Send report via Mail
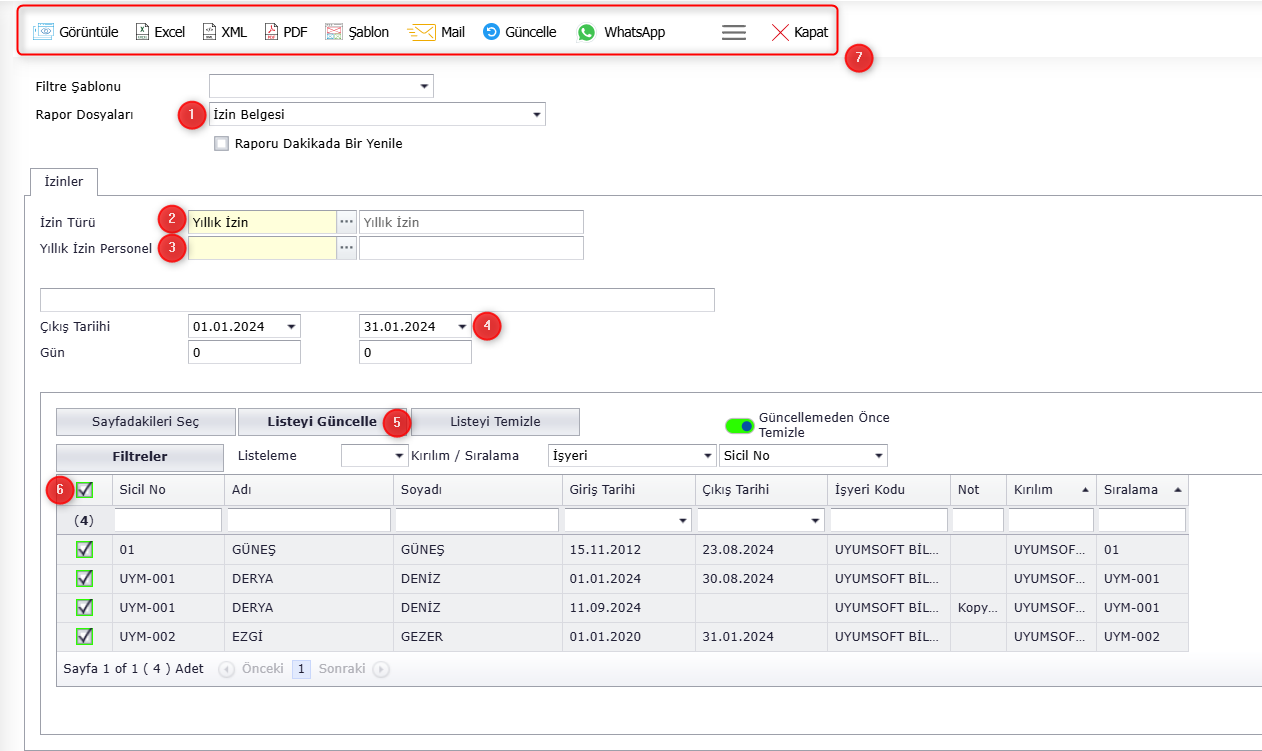This screenshot has width=1262, height=751. [x=422, y=32]
